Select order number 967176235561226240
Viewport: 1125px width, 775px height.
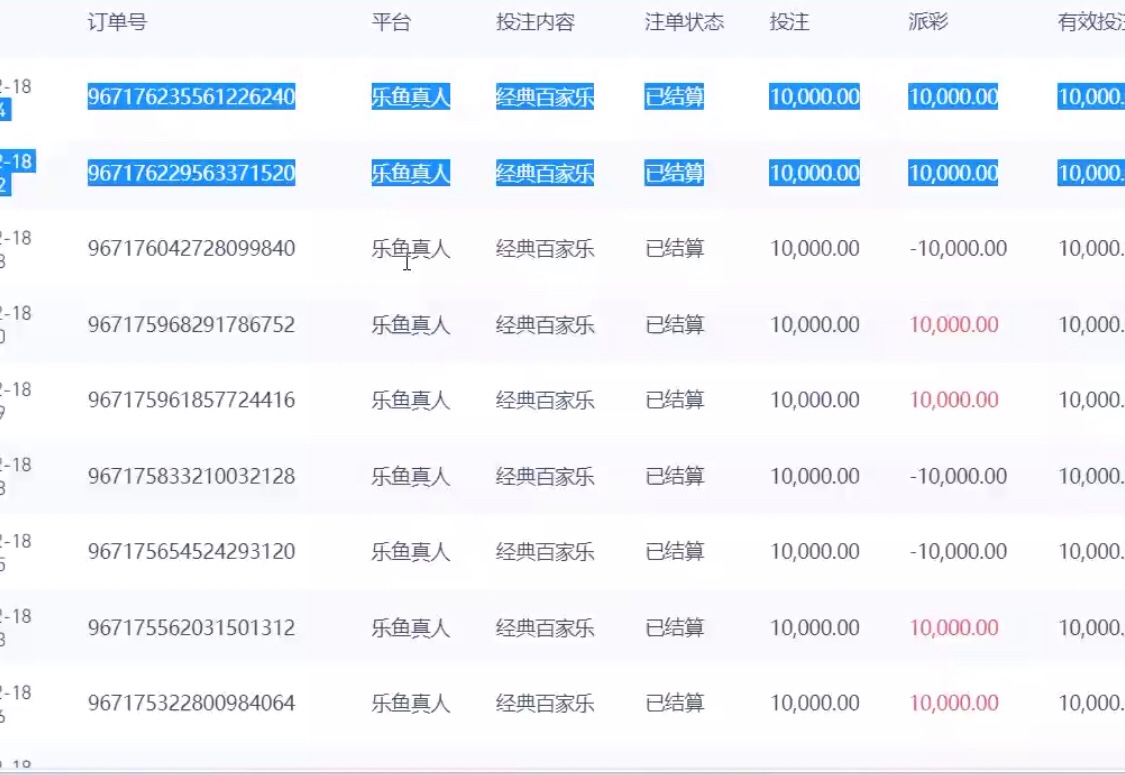pos(191,97)
